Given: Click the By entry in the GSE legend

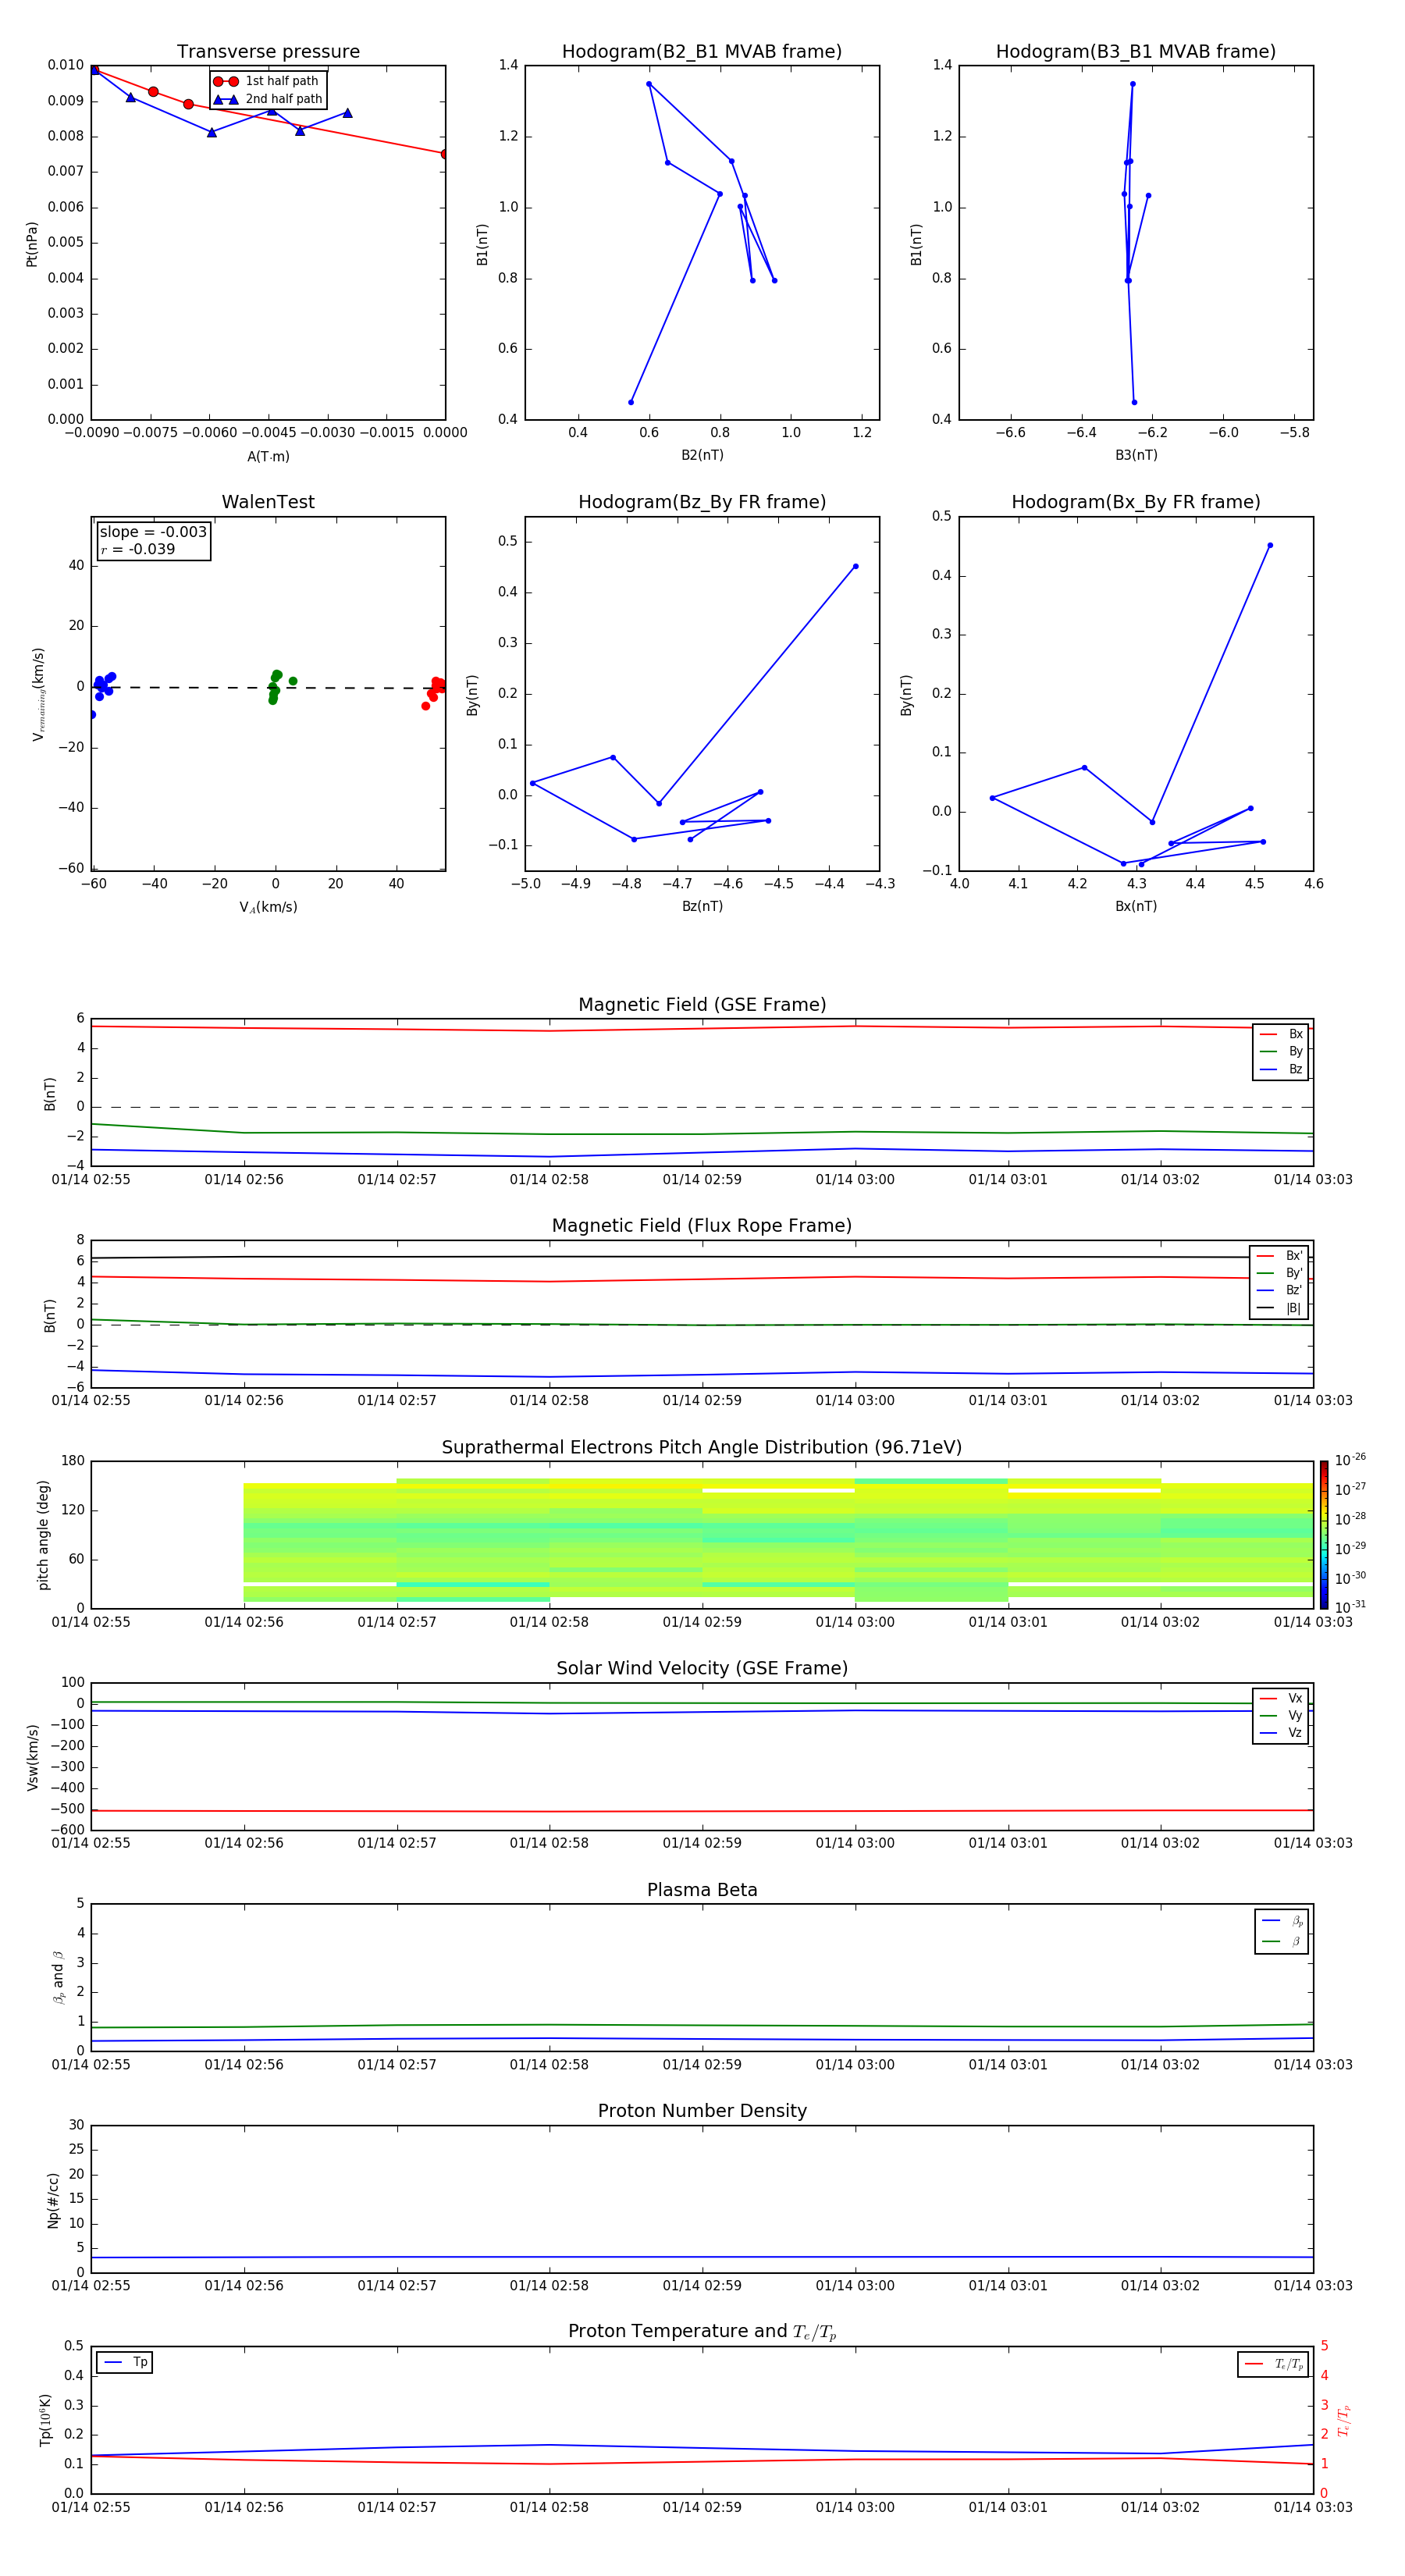Looking at the screenshot, I should [1281, 1052].
